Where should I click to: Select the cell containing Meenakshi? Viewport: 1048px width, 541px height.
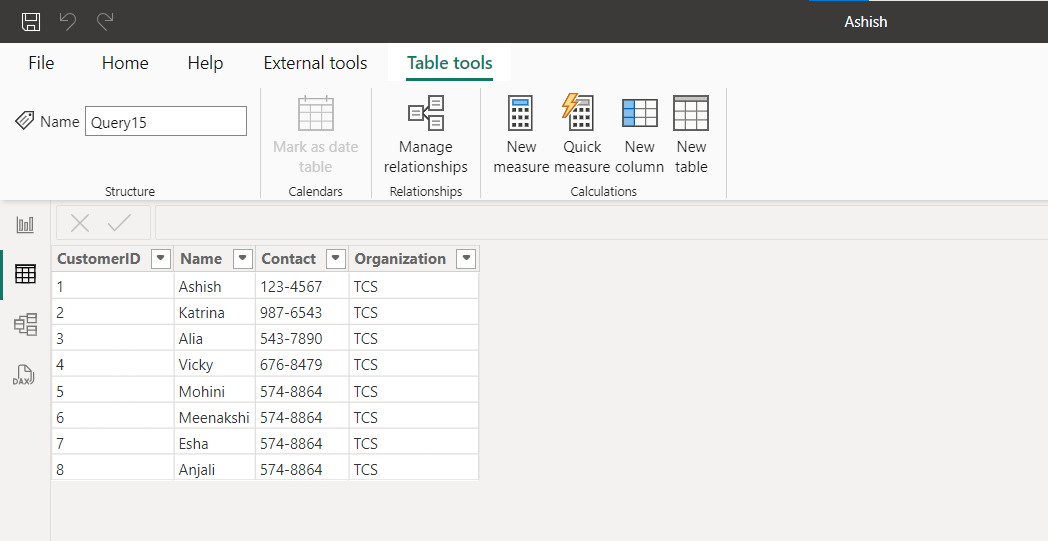[x=214, y=418]
